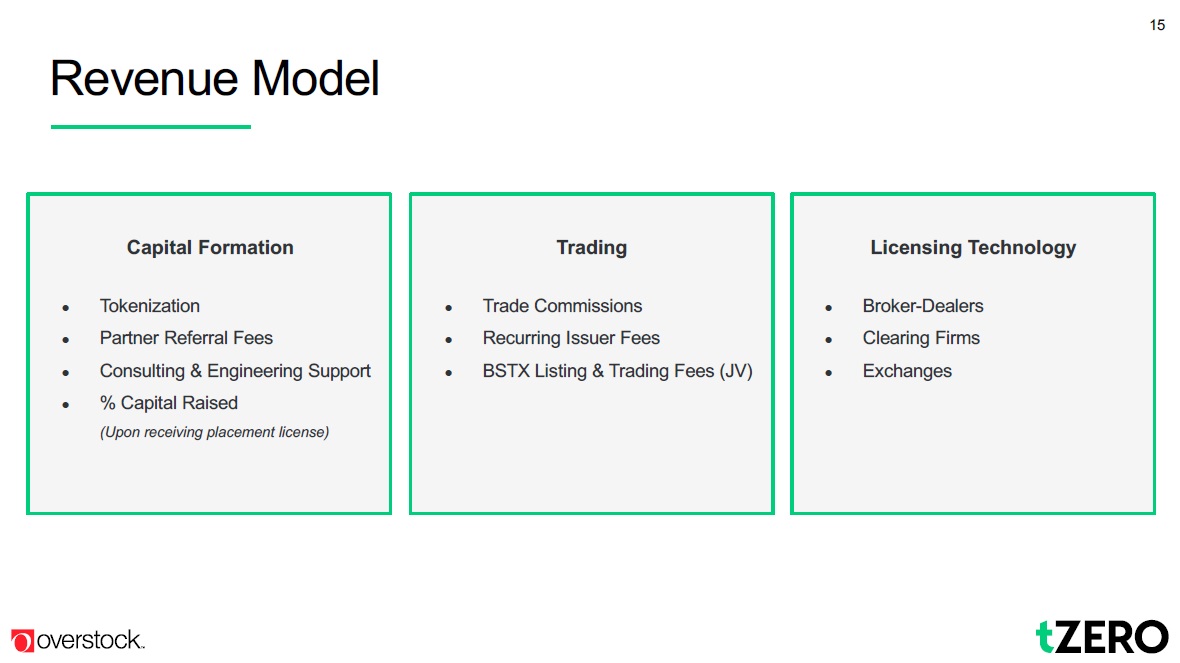Image resolution: width=1180 pixels, height=663 pixels.
Task: Click the slide page number 15
Action: pos(1157,25)
